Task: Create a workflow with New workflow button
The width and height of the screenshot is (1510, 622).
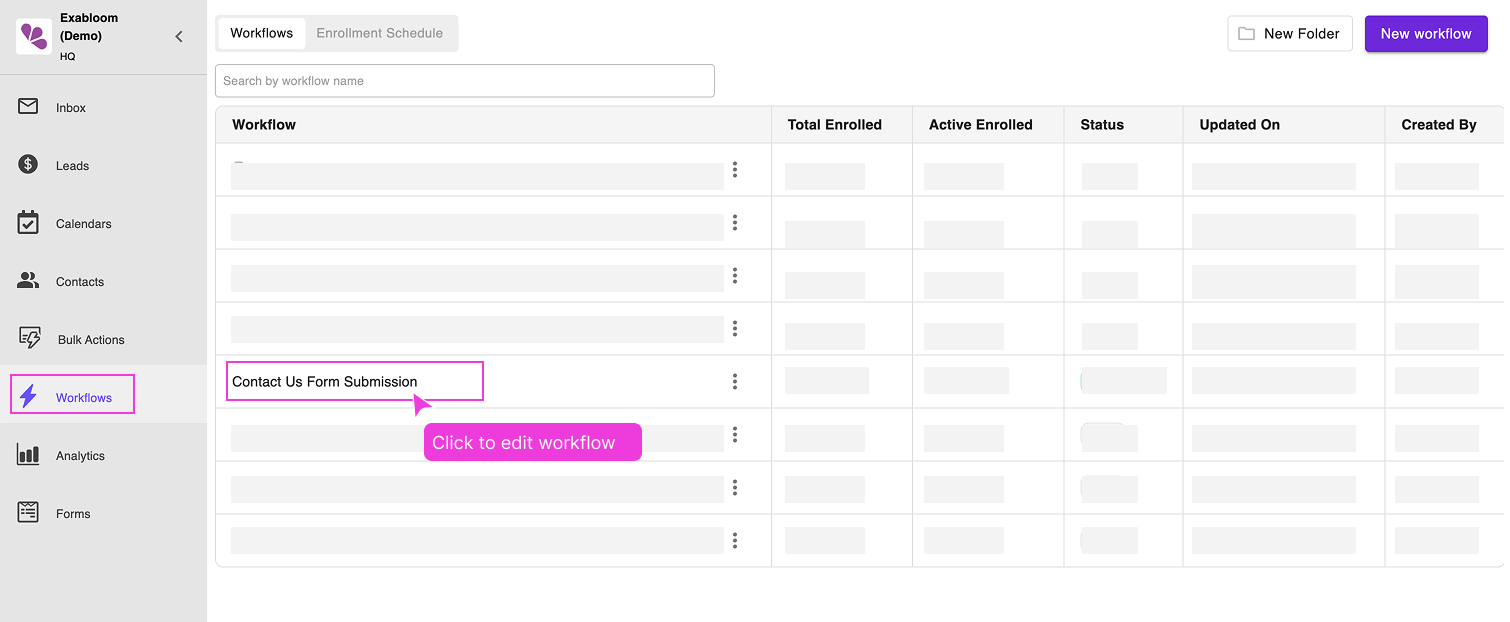Action: pyautogui.click(x=1426, y=33)
